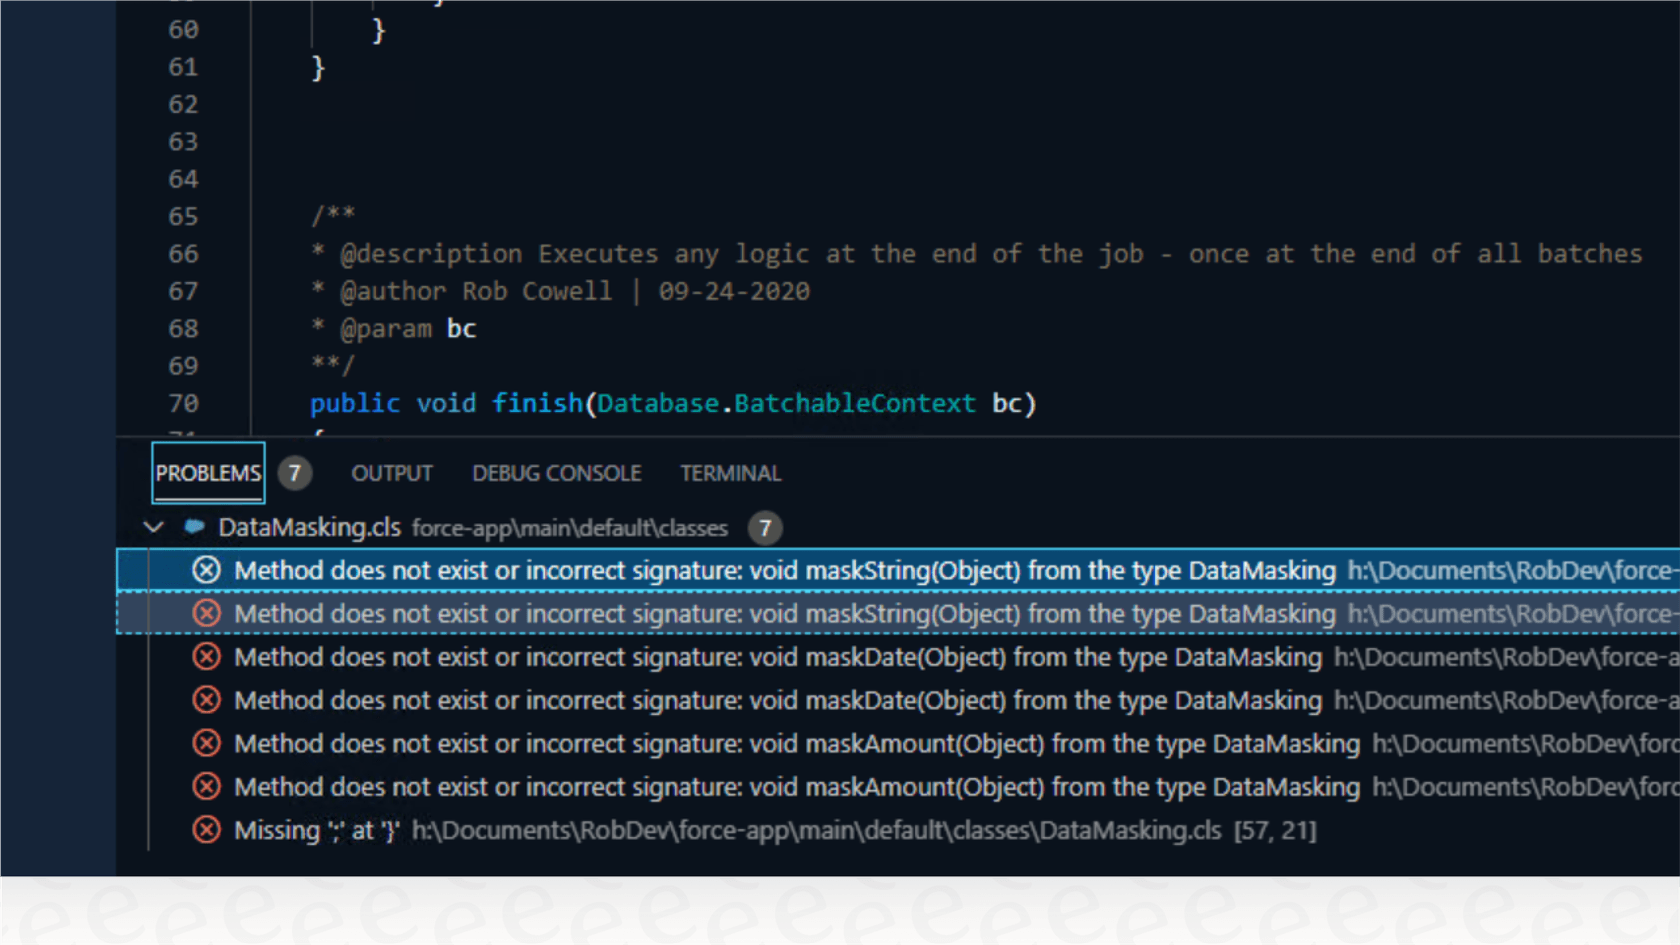Click the error icon beside the first maskDate problem
1680x945 pixels.
pyautogui.click(x=207, y=657)
